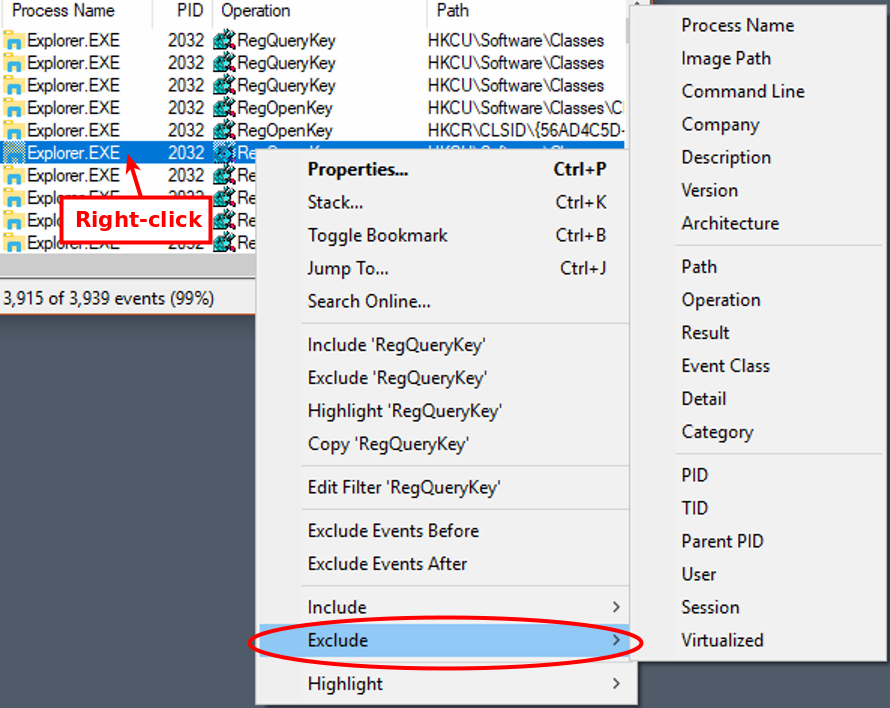Click the horizontal scrollbar under the event list

[128, 267]
